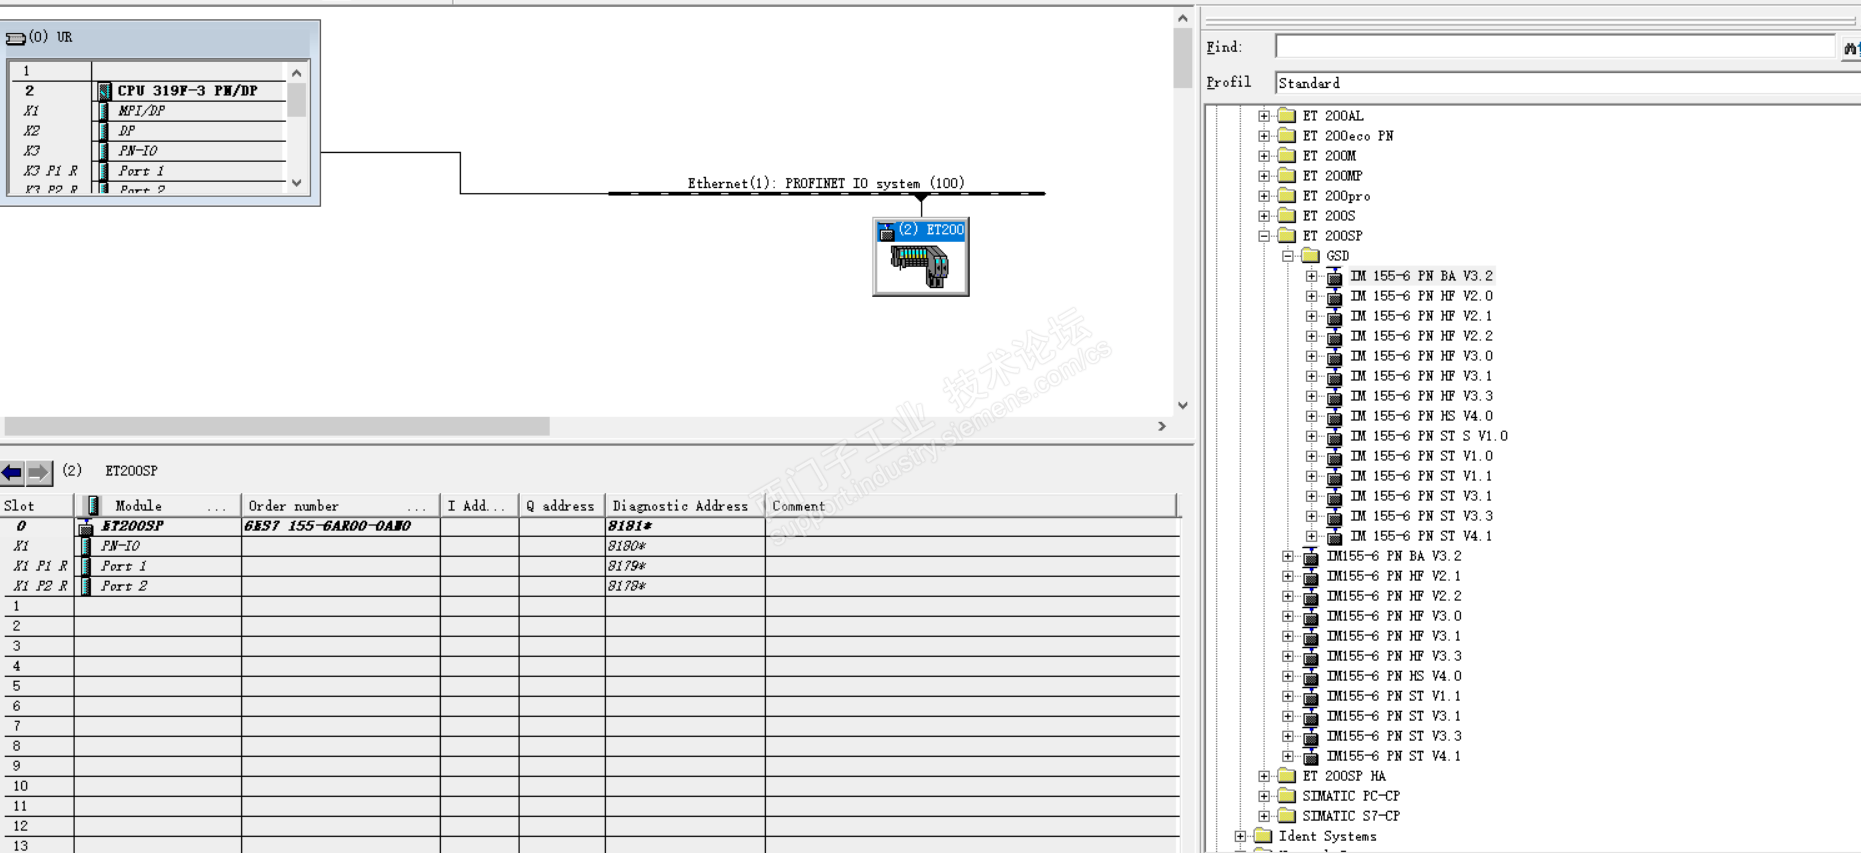The height and width of the screenshot is (853, 1861).
Task: Click the binoculars search icon beside Find
Action: [x=1850, y=47]
